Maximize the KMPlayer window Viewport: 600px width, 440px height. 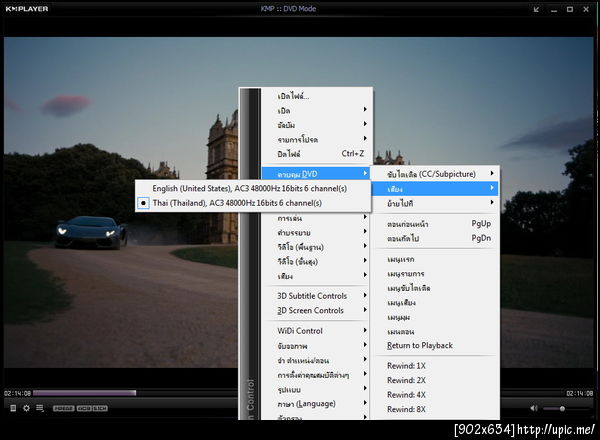pyautogui.click(x=570, y=9)
